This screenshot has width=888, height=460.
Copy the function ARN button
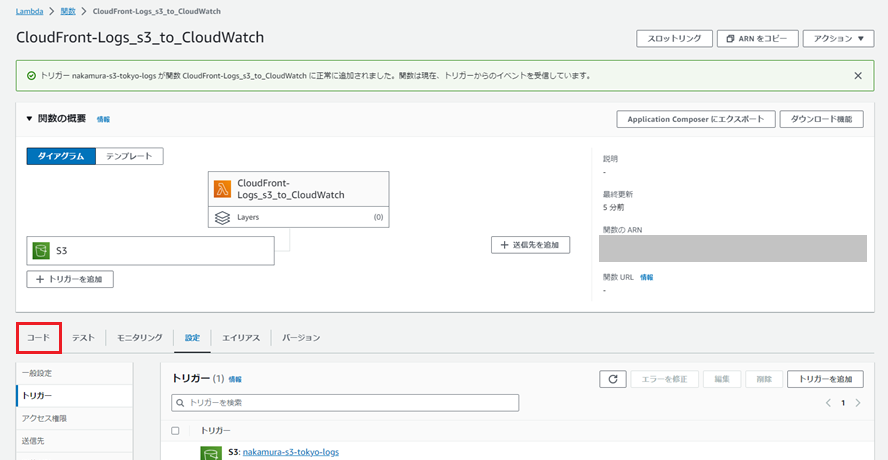758,39
